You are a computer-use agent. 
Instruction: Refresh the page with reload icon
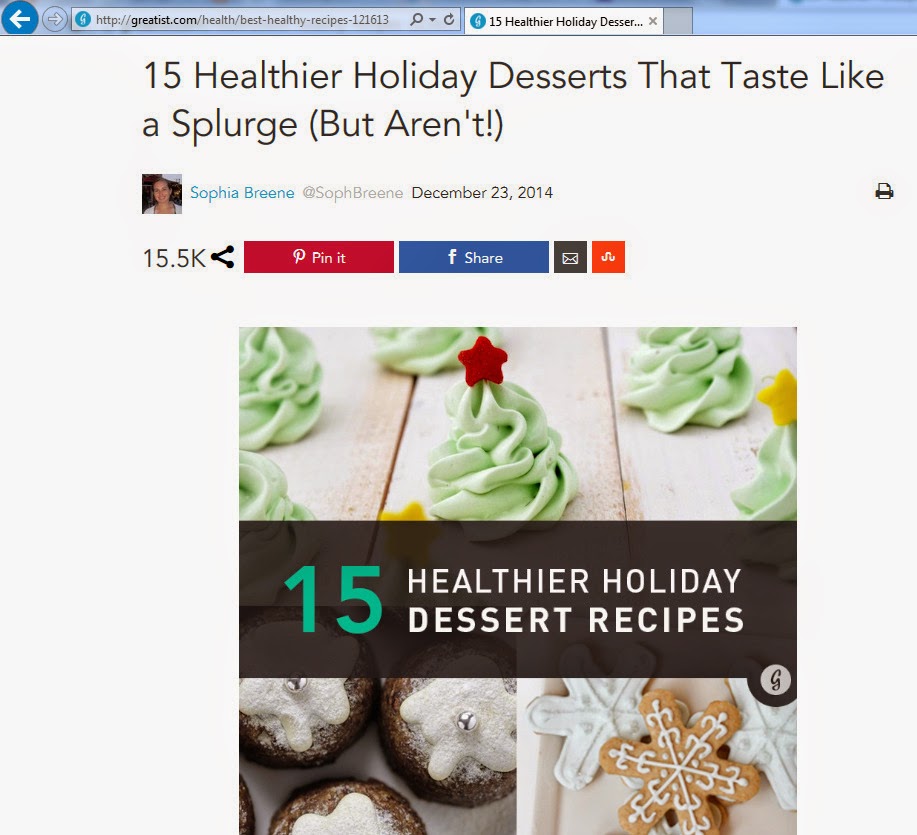449,19
